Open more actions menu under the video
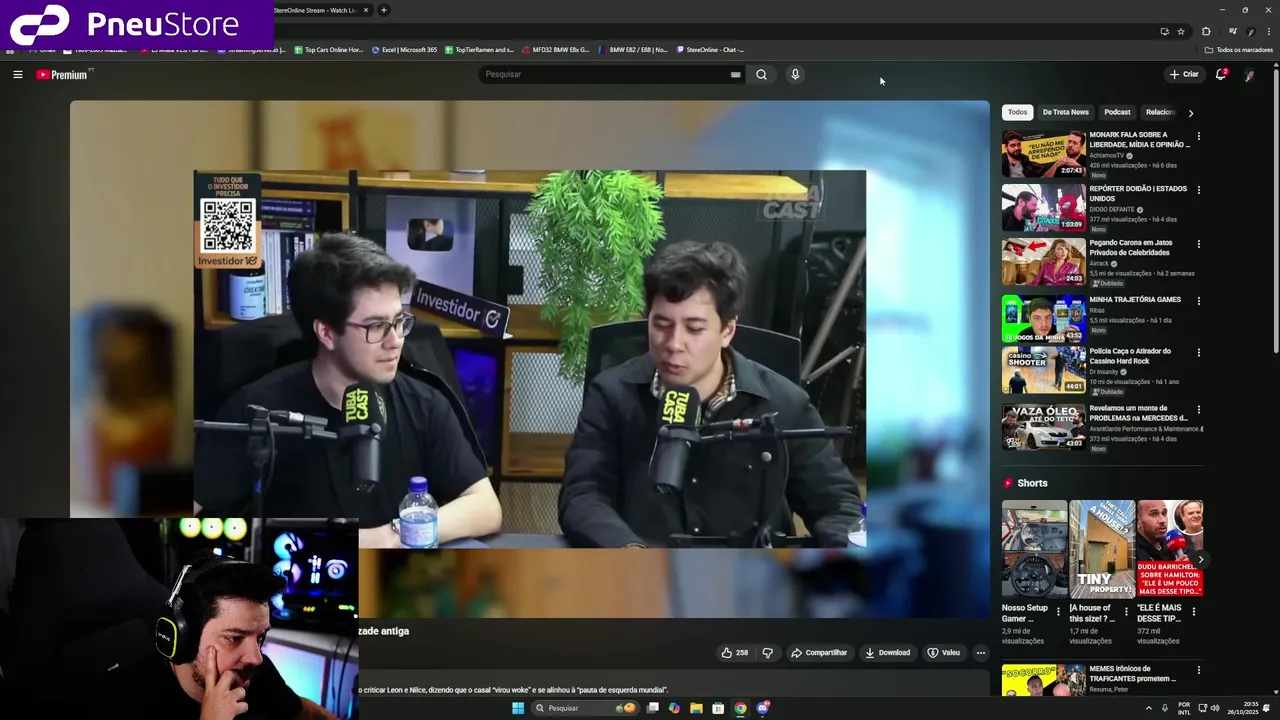This screenshot has height=720, width=1280. [980, 653]
